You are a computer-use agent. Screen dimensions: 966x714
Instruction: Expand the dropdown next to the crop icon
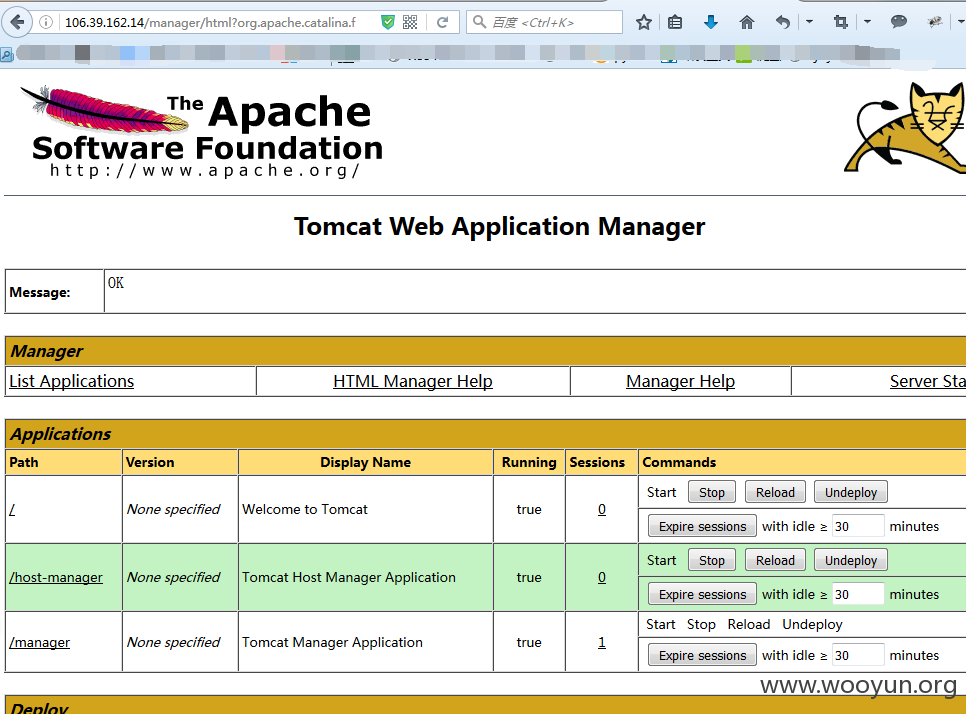867,22
